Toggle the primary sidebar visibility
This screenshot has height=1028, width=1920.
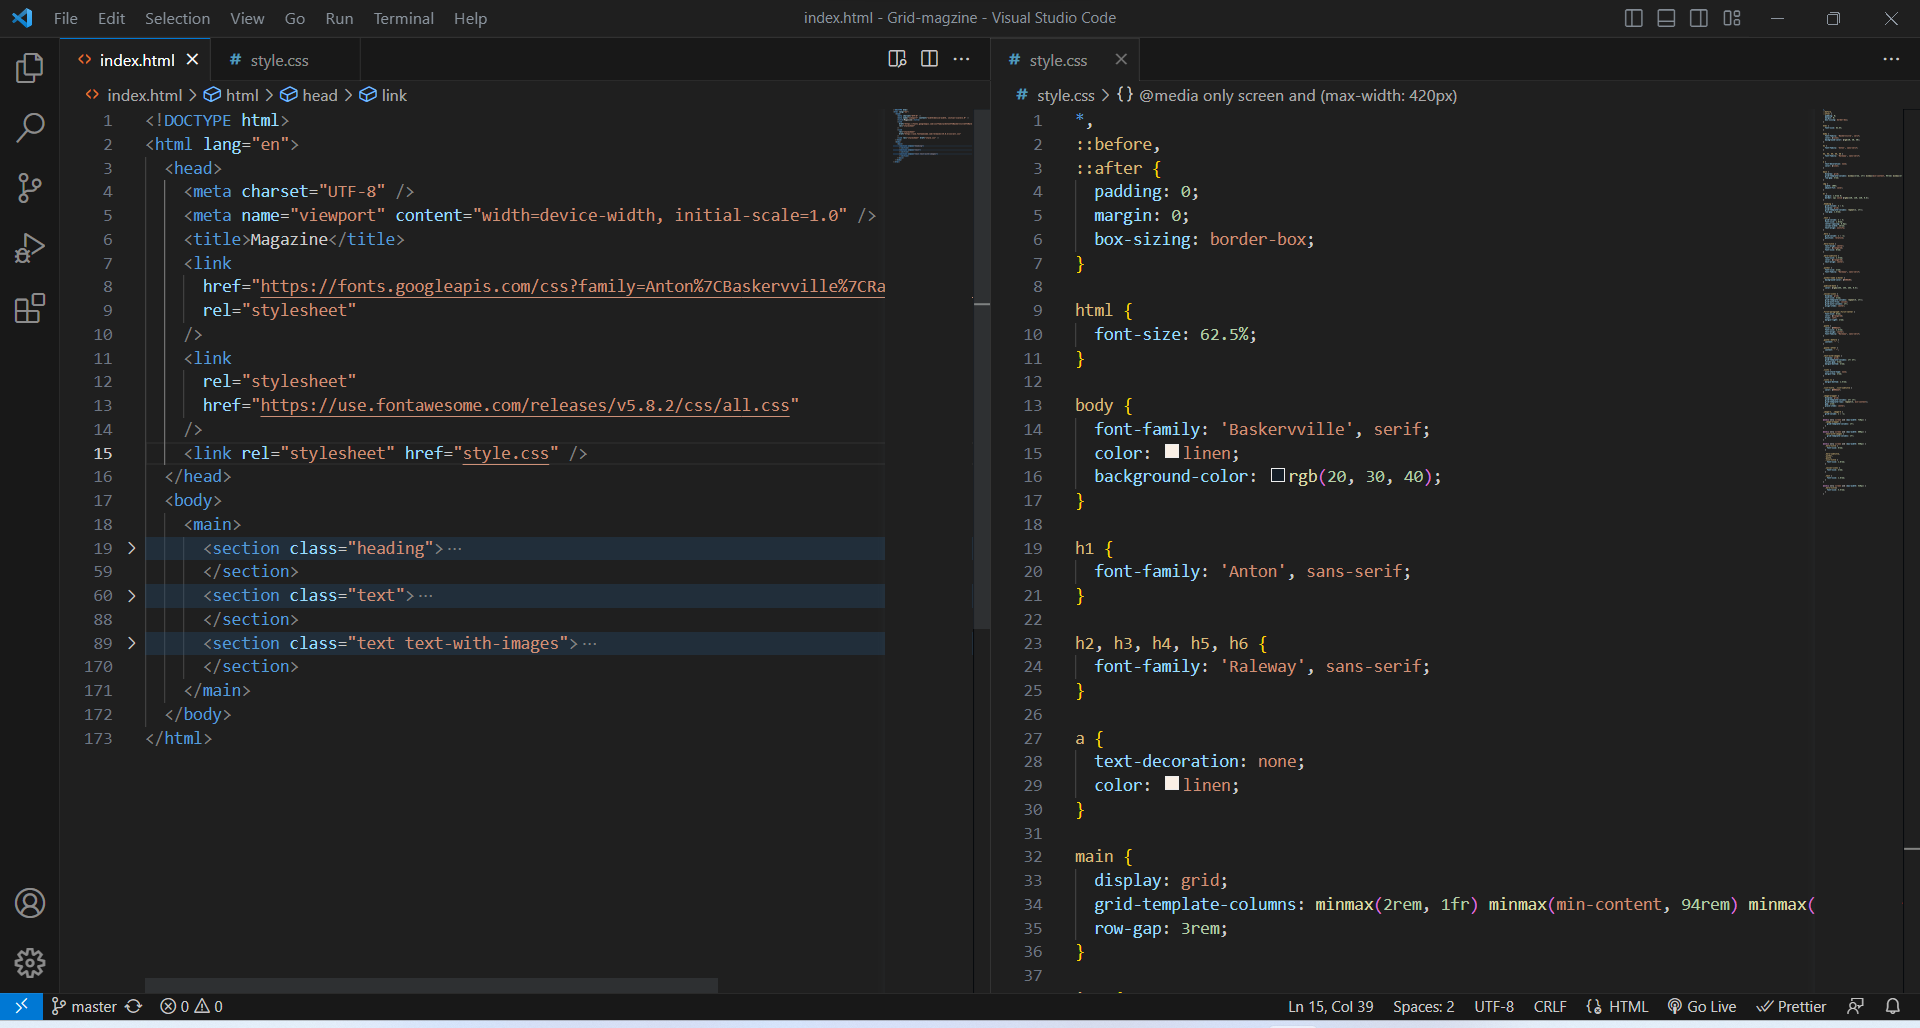[x=1633, y=17]
